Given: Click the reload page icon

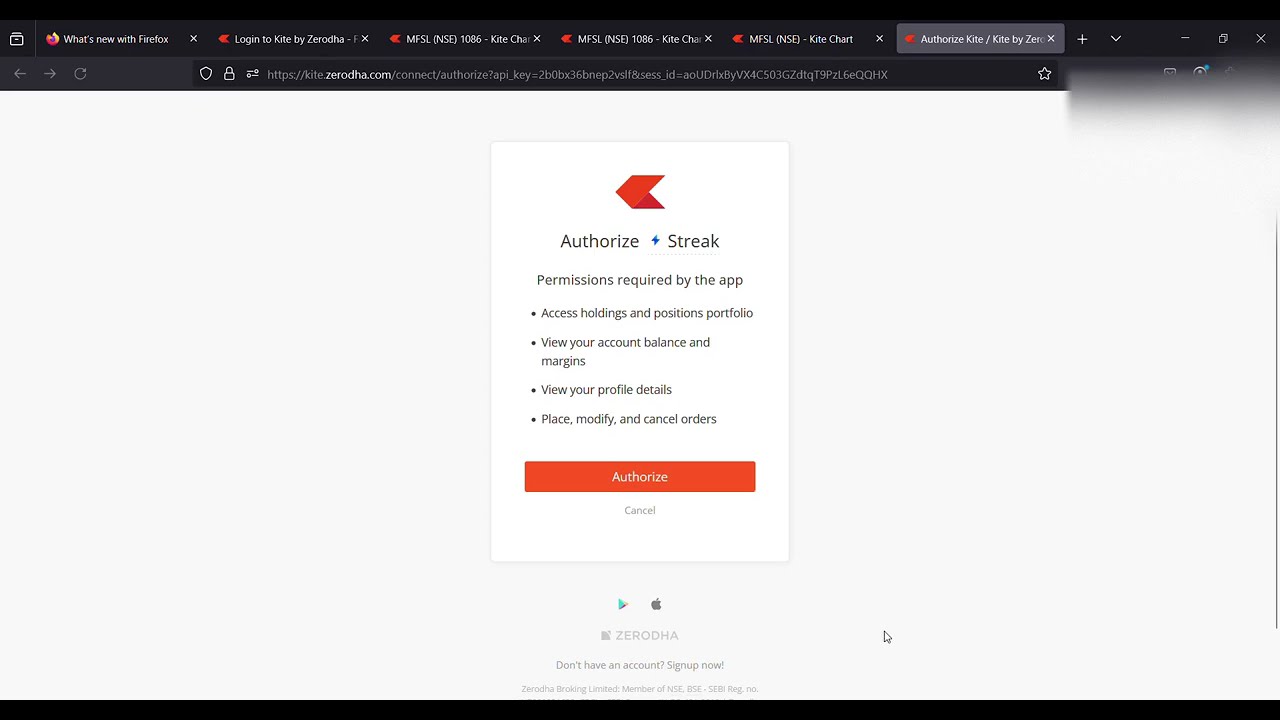Looking at the screenshot, I should [x=80, y=74].
